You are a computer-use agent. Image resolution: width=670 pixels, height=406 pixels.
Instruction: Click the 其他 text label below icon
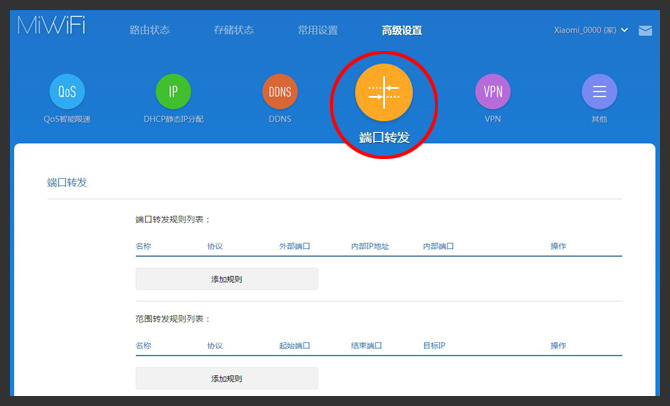[599, 118]
